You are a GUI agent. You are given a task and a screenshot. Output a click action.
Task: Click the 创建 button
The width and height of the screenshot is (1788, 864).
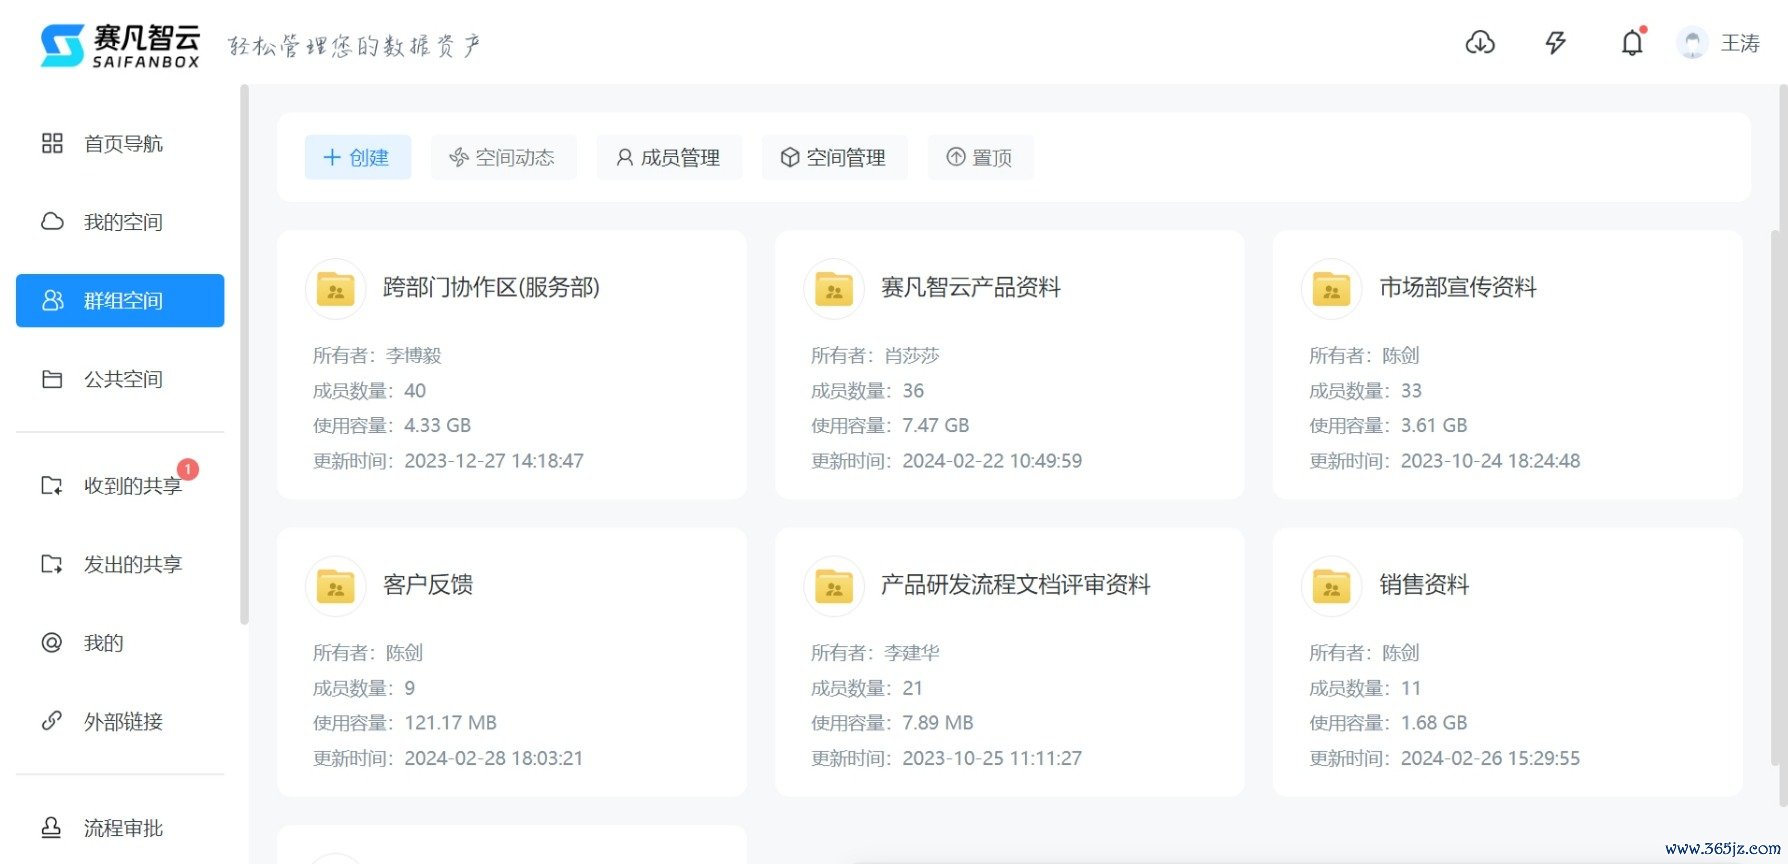358,157
